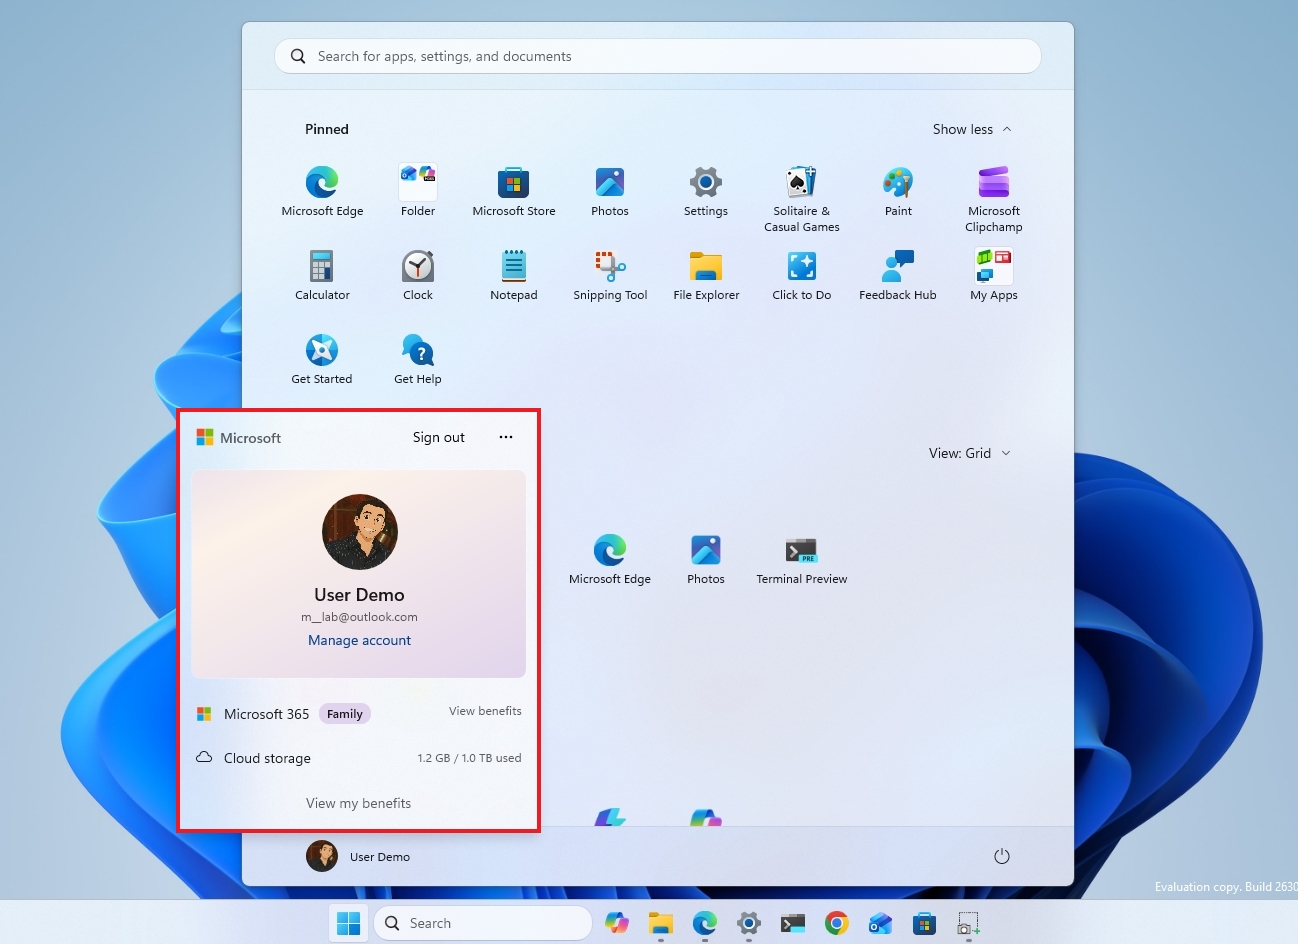The image size is (1298, 944).
Task: Open Edge from the taskbar
Action: [705, 923]
